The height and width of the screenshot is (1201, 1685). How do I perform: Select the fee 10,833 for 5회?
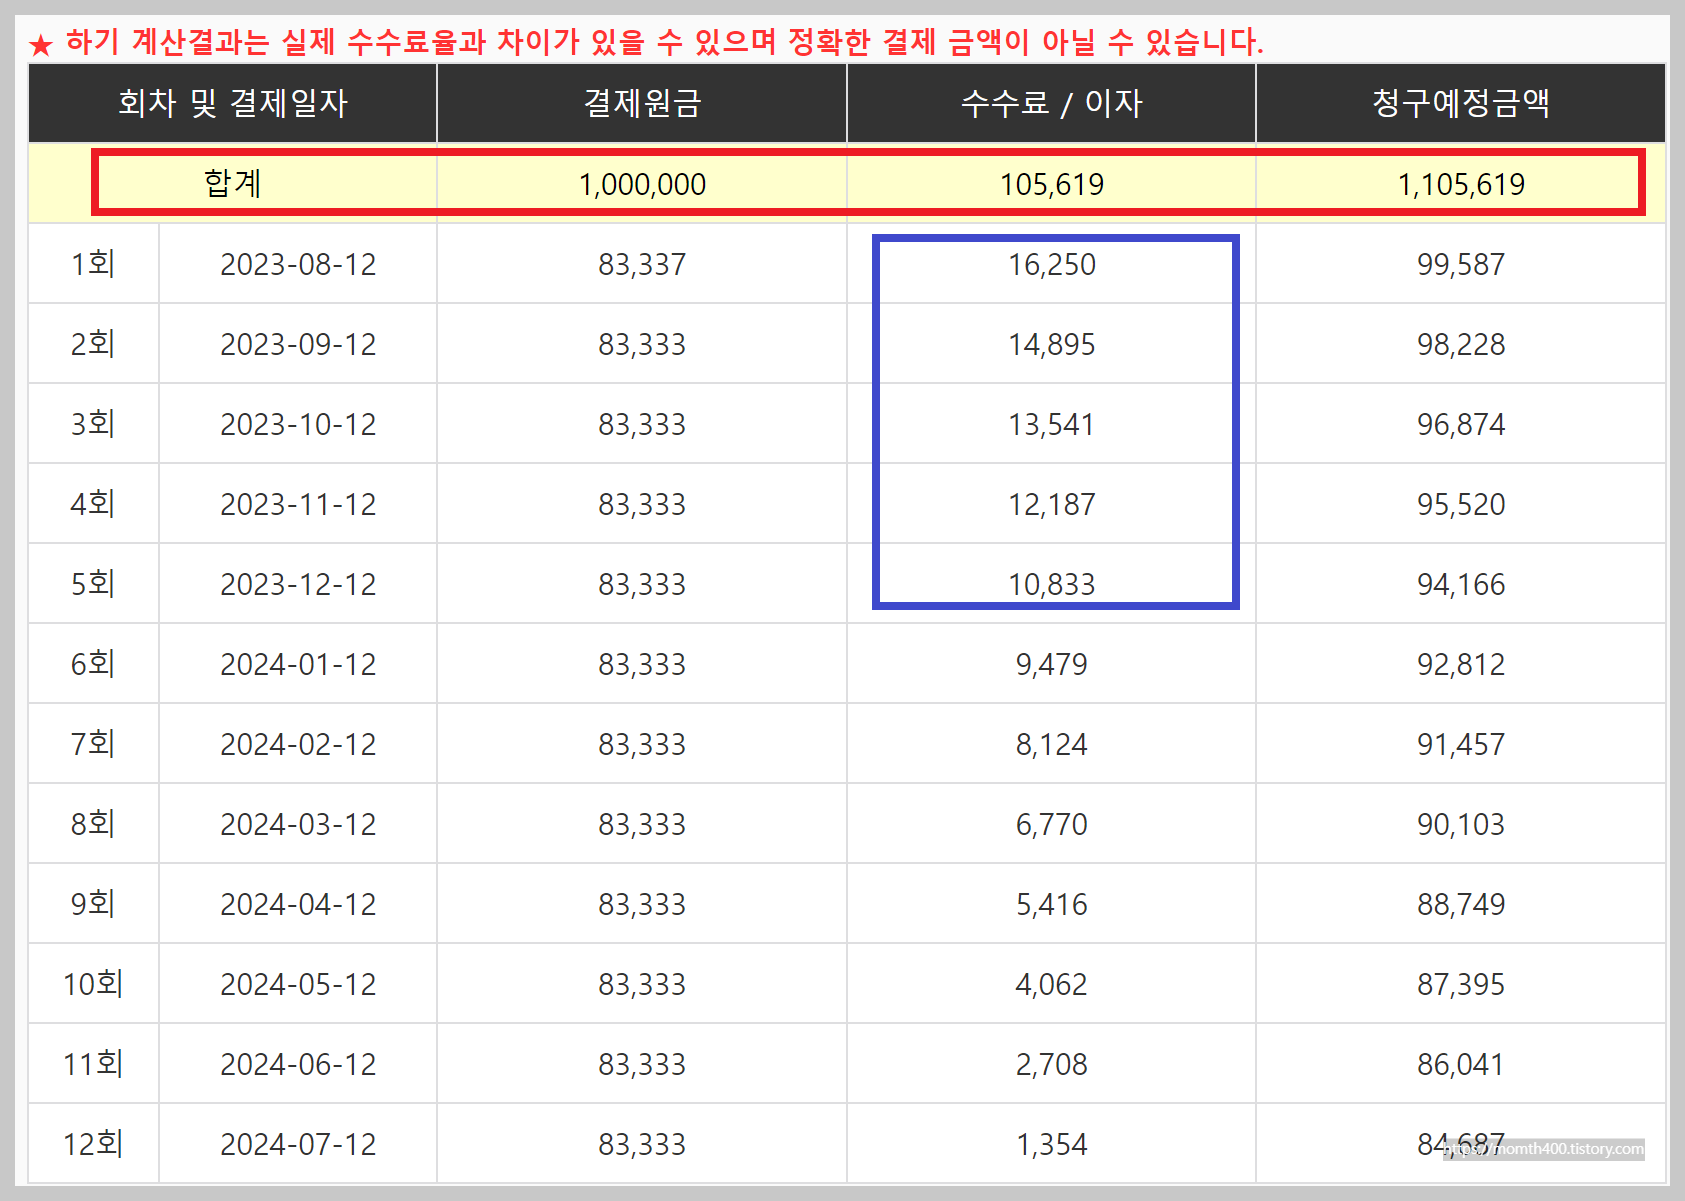pyautogui.click(x=1051, y=584)
